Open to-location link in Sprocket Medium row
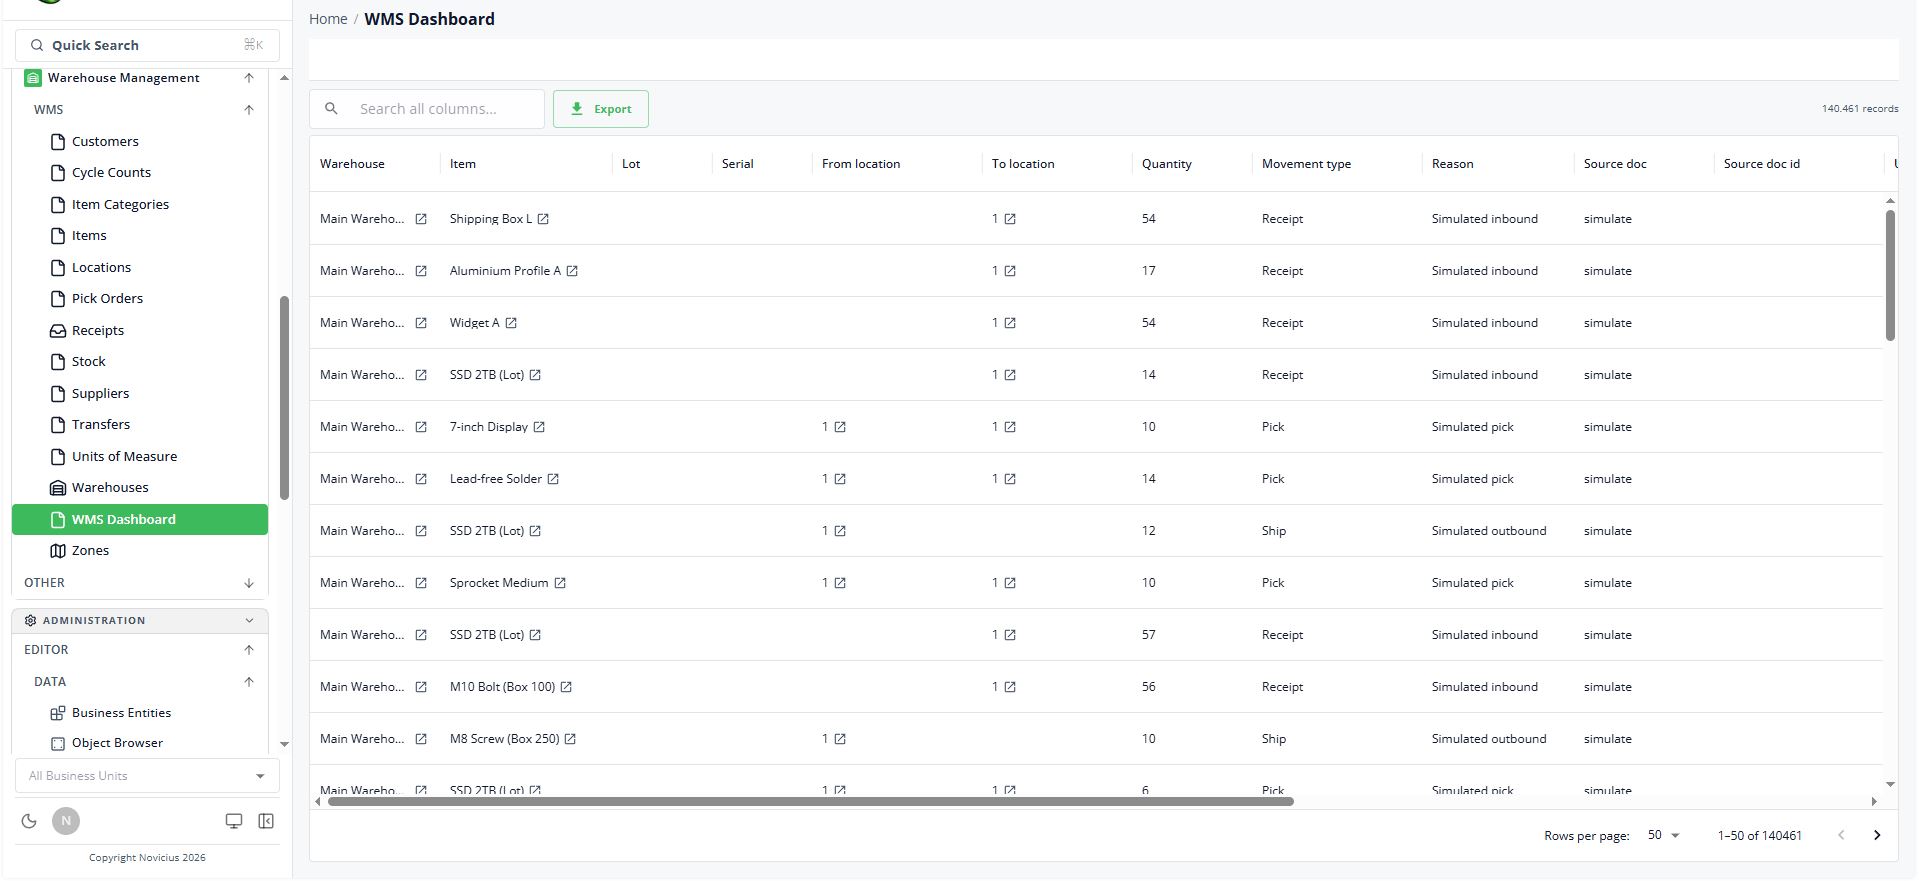Image resolution: width=1919 pixels, height=881 pixels. tap(1010, 583)
